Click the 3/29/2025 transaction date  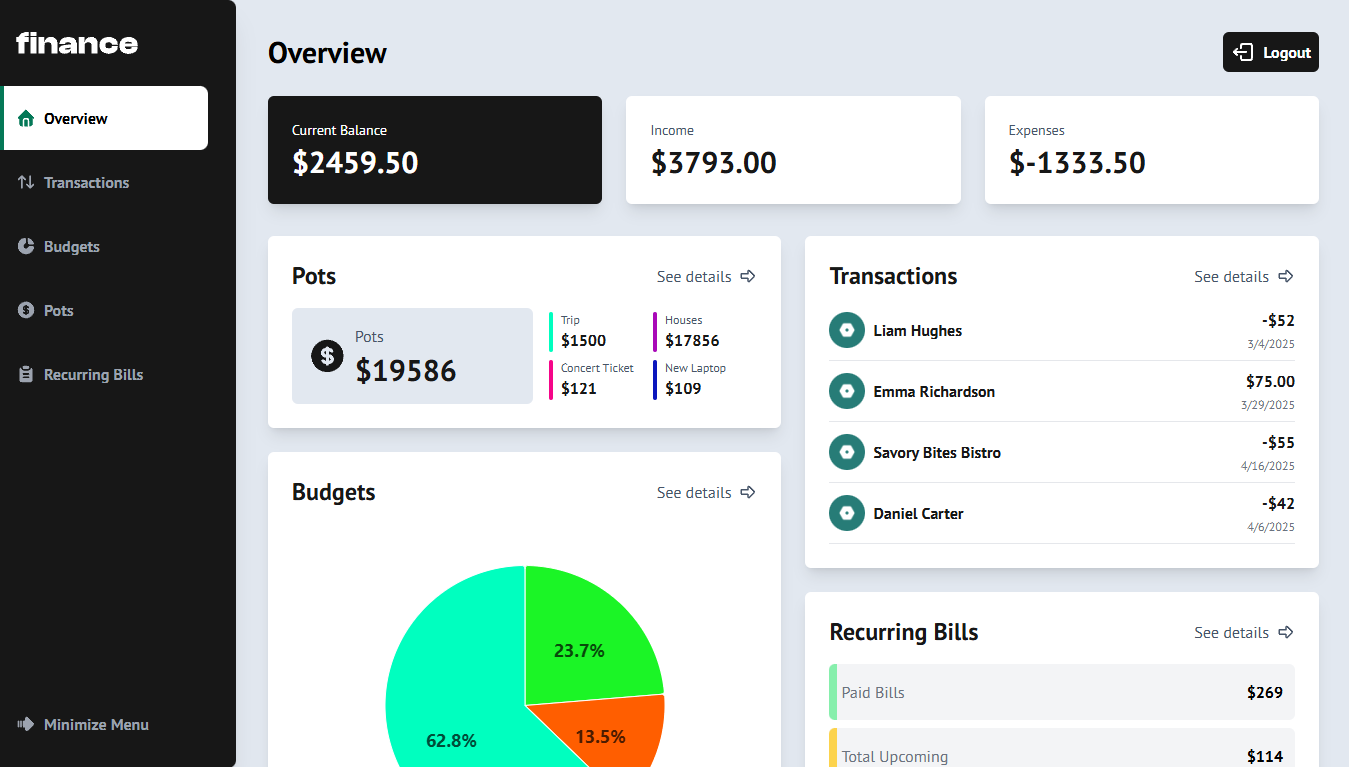1268,405
